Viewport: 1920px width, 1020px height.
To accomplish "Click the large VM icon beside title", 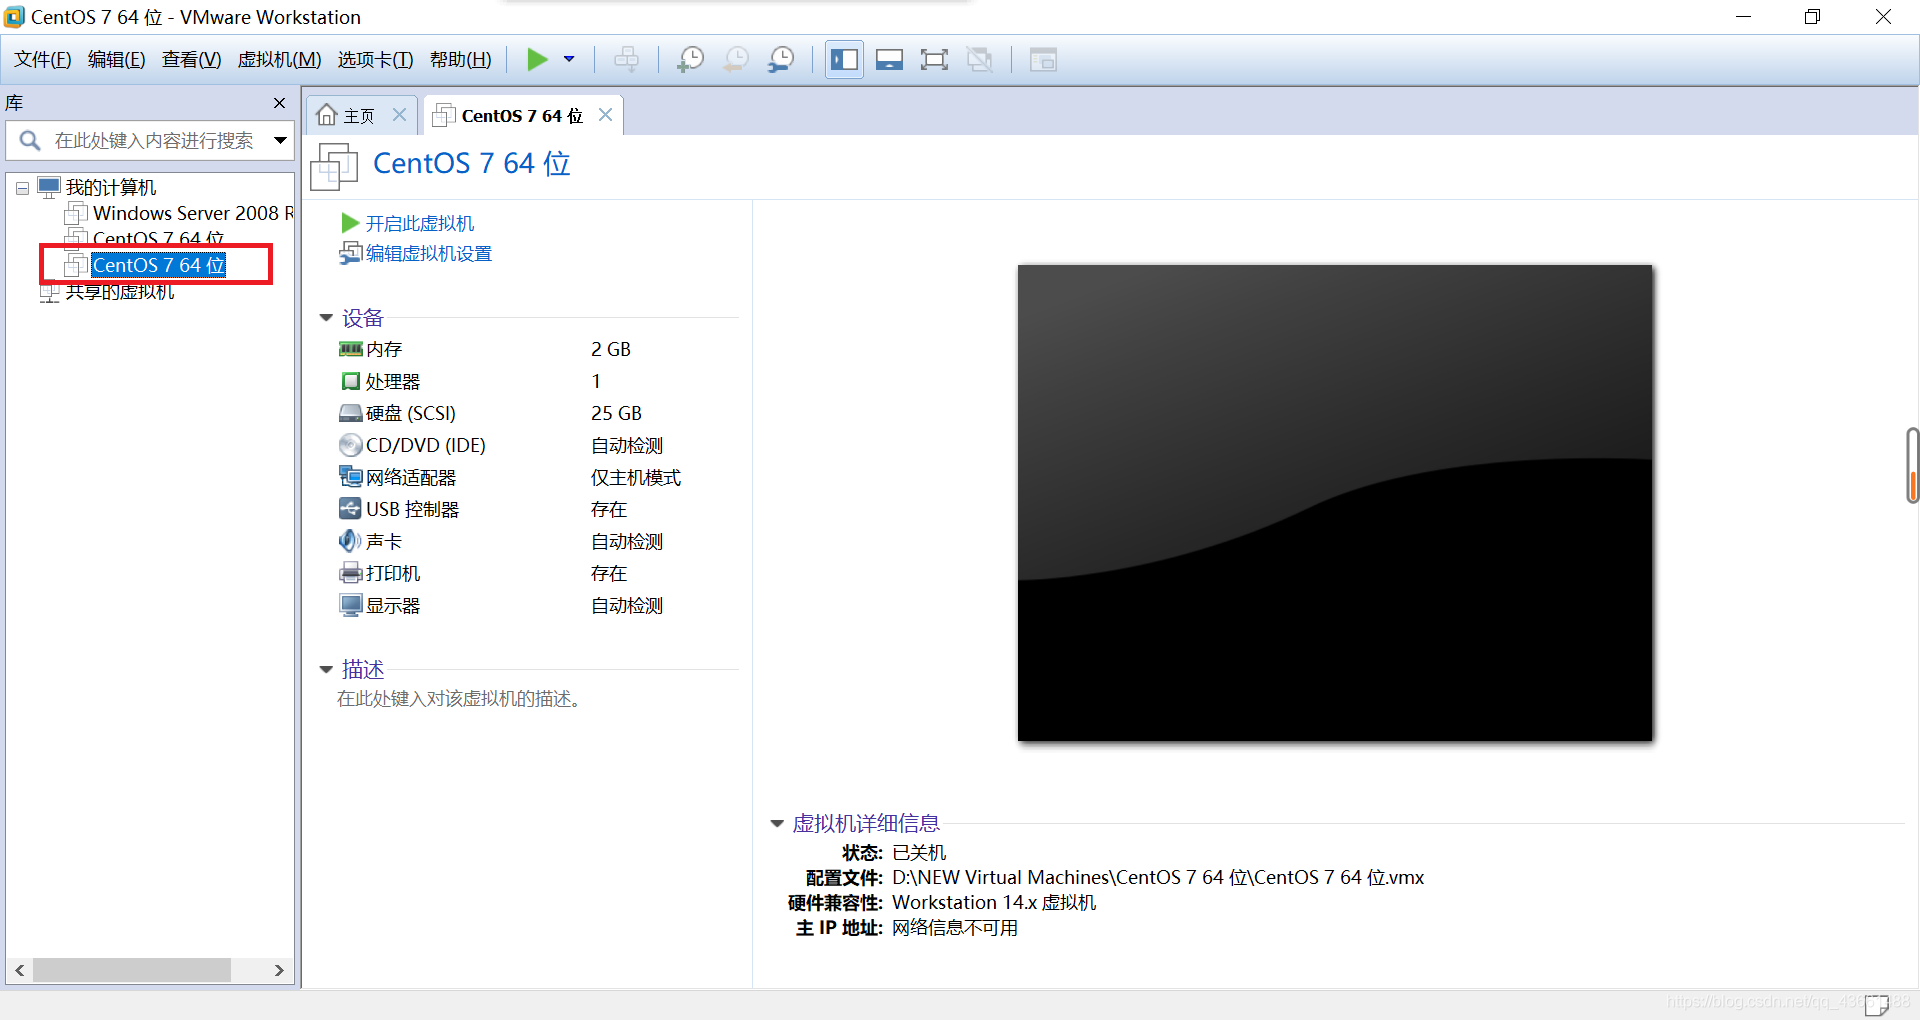I will (x=334, y=166).
